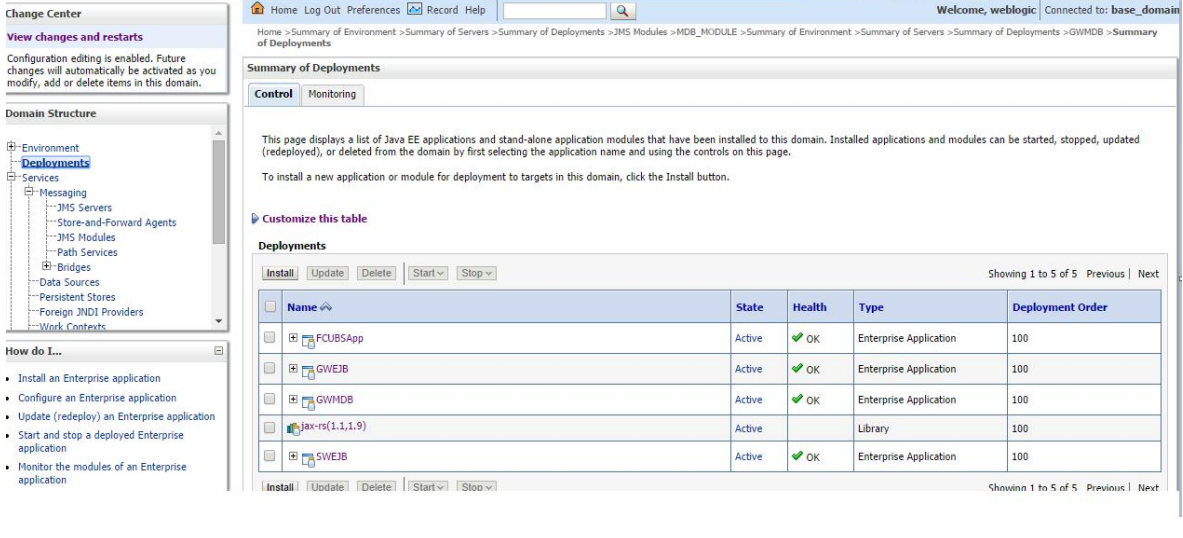Viewport: 1183px width, 538px height.
Task: Click inside the search input field
Action: coord(555,11)
